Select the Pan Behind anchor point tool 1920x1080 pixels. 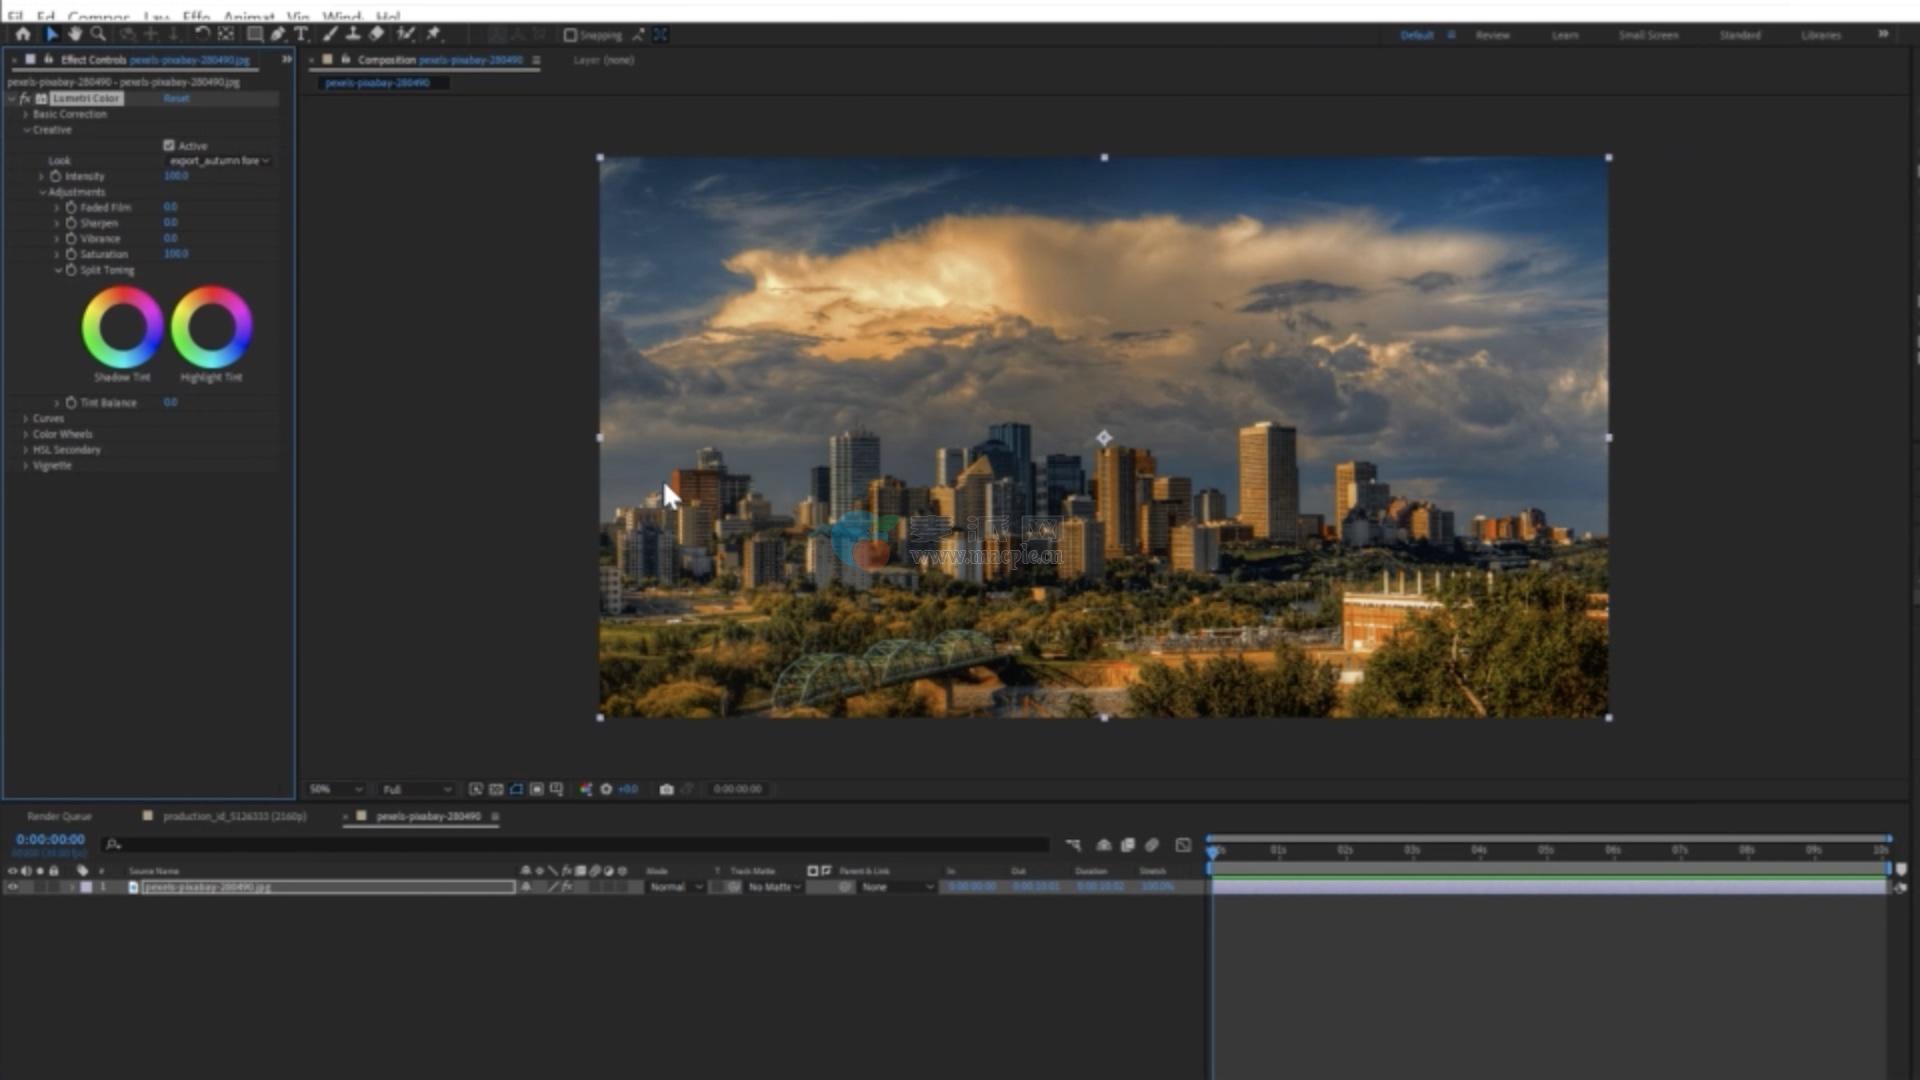(226, 34)
